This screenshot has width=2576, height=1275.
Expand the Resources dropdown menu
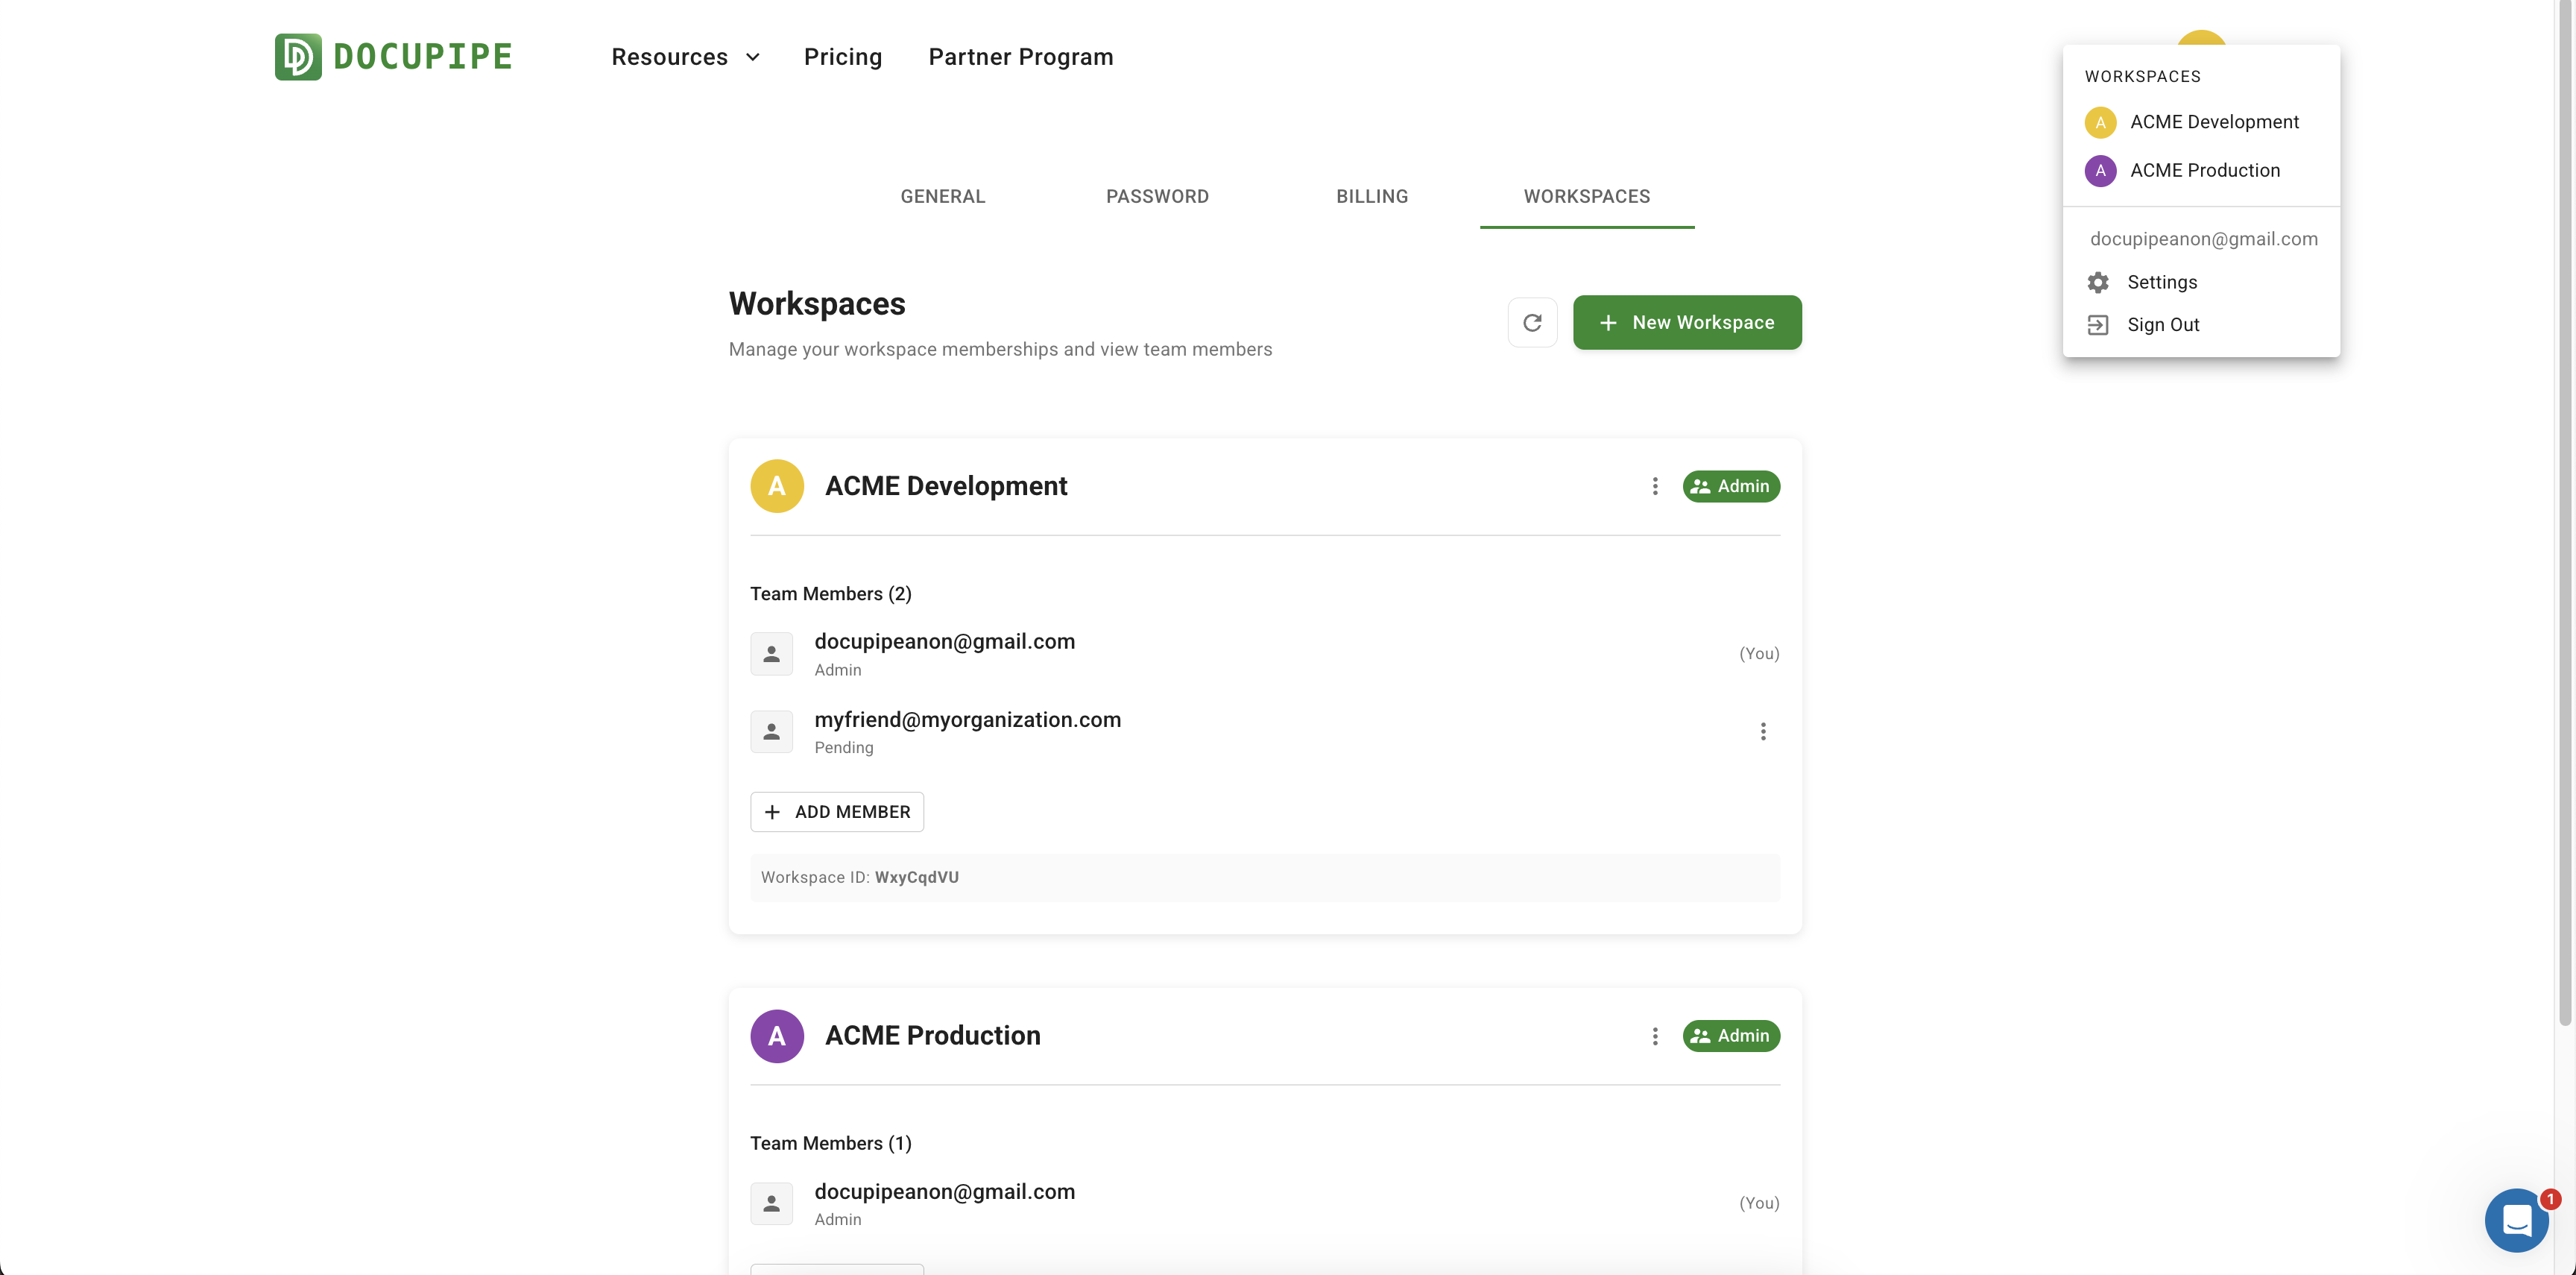(685, 57)
